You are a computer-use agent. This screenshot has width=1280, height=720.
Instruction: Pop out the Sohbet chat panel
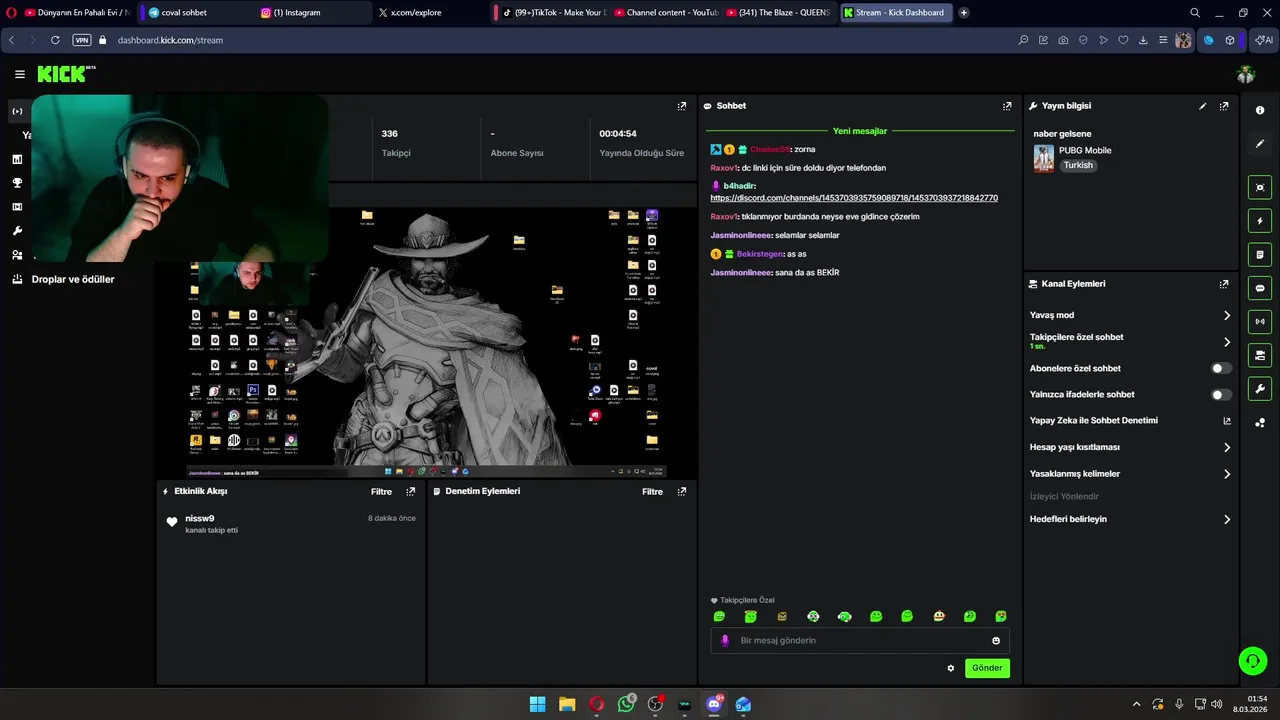pos(1007,106)
